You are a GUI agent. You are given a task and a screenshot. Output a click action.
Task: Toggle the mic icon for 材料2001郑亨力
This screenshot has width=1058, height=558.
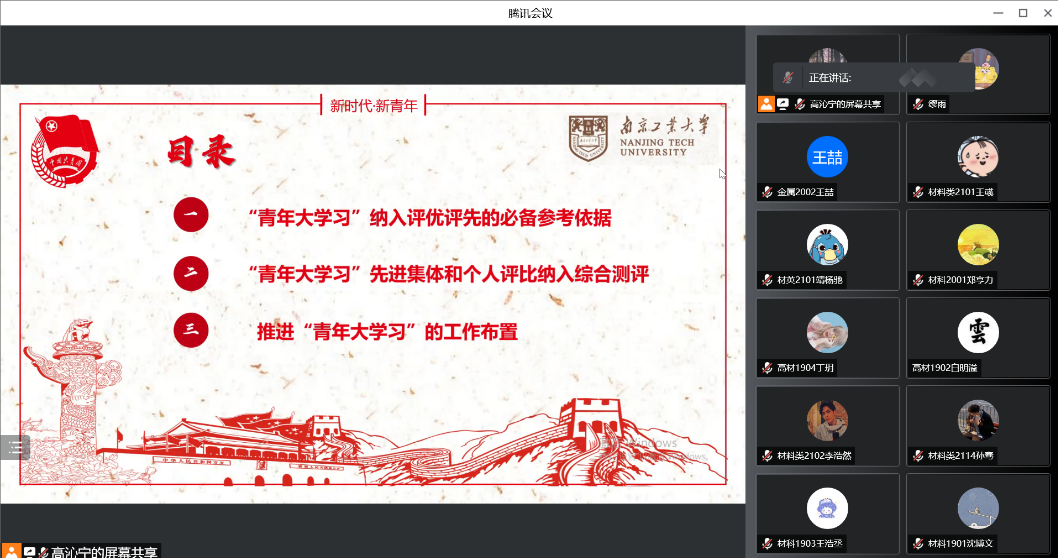tap(917, 280)
